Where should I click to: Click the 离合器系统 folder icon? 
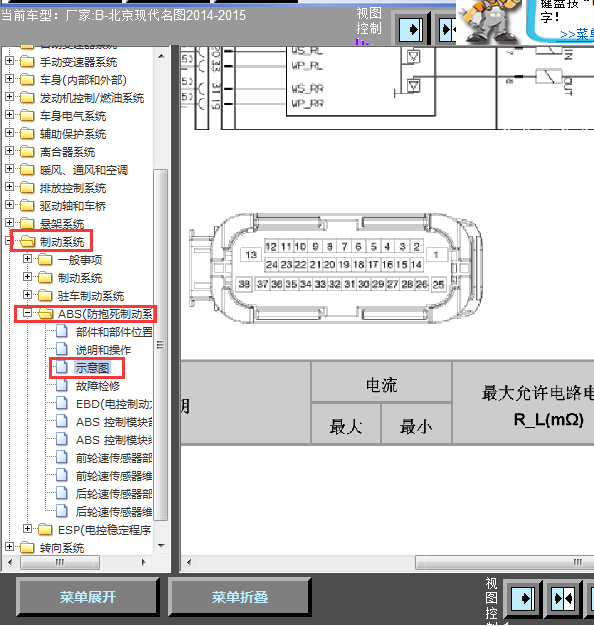27,151
